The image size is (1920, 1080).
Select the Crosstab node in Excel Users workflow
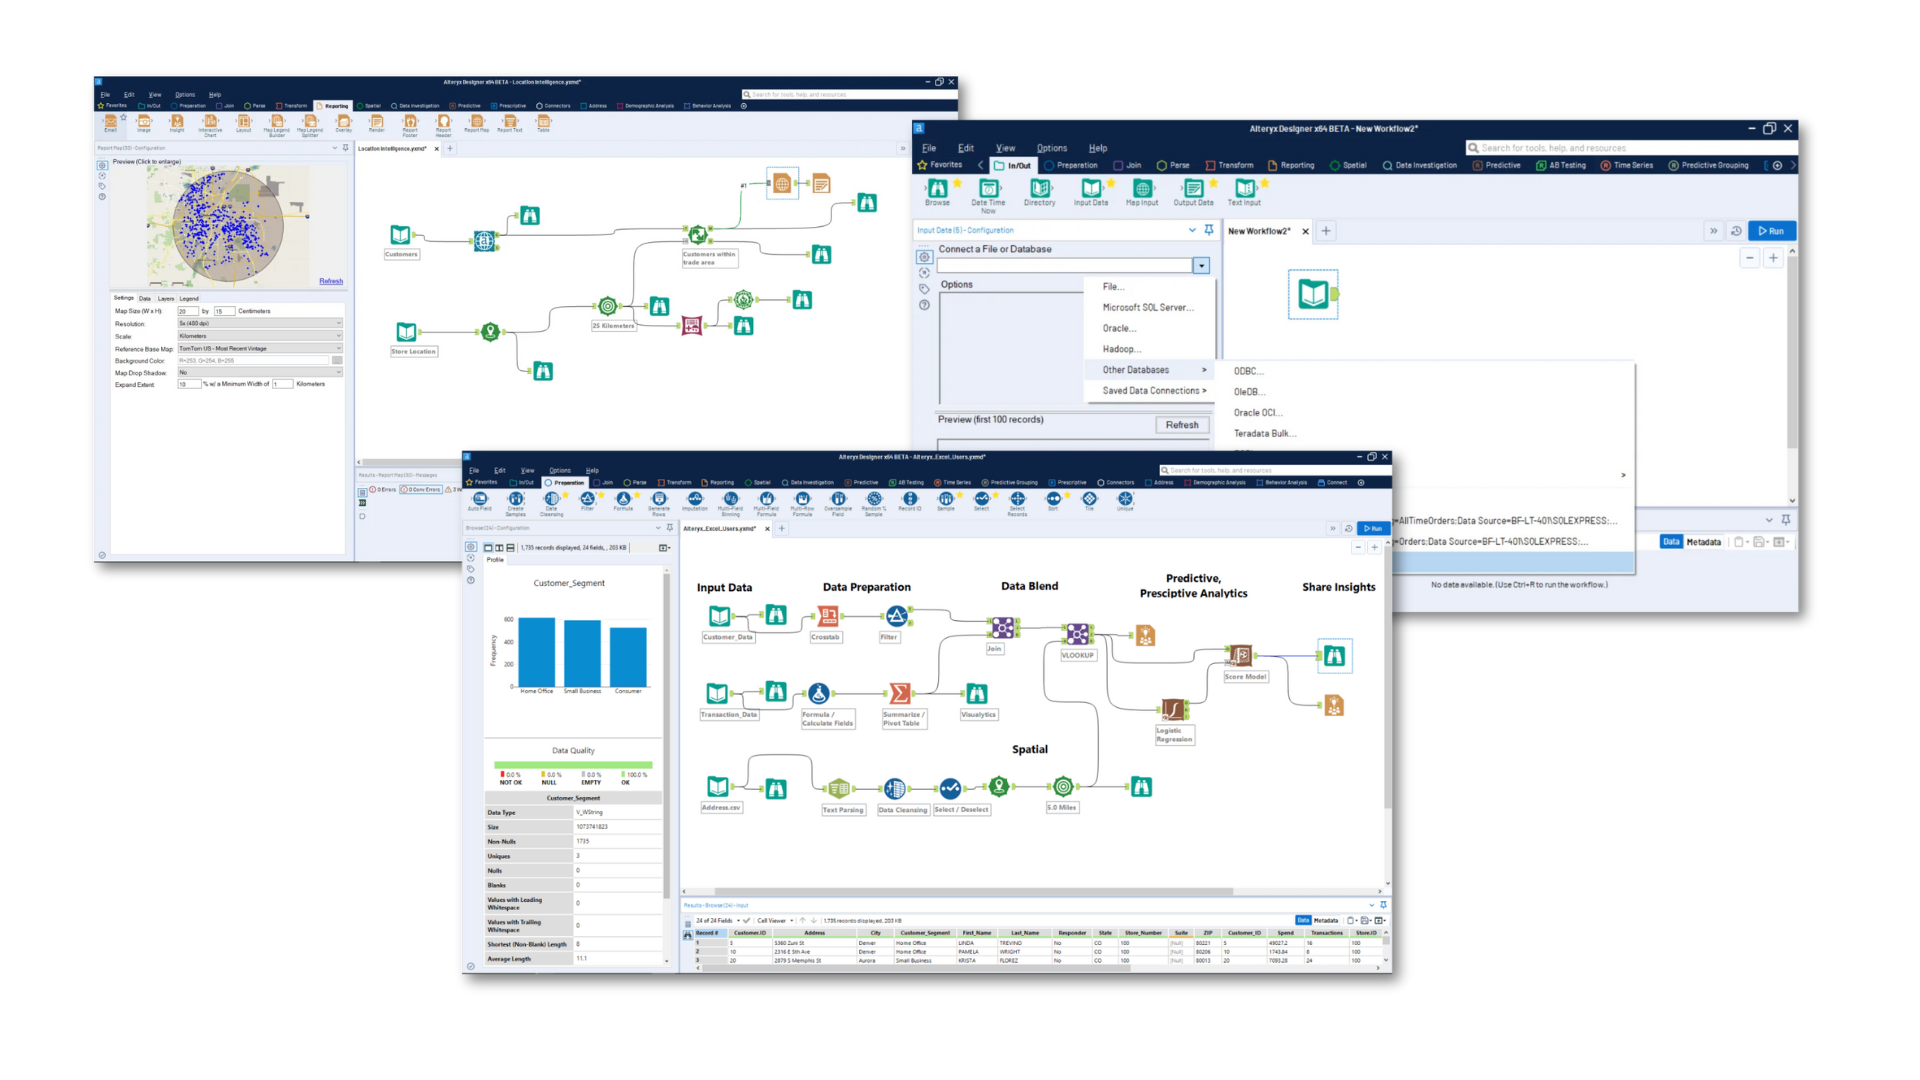(828, 616)
